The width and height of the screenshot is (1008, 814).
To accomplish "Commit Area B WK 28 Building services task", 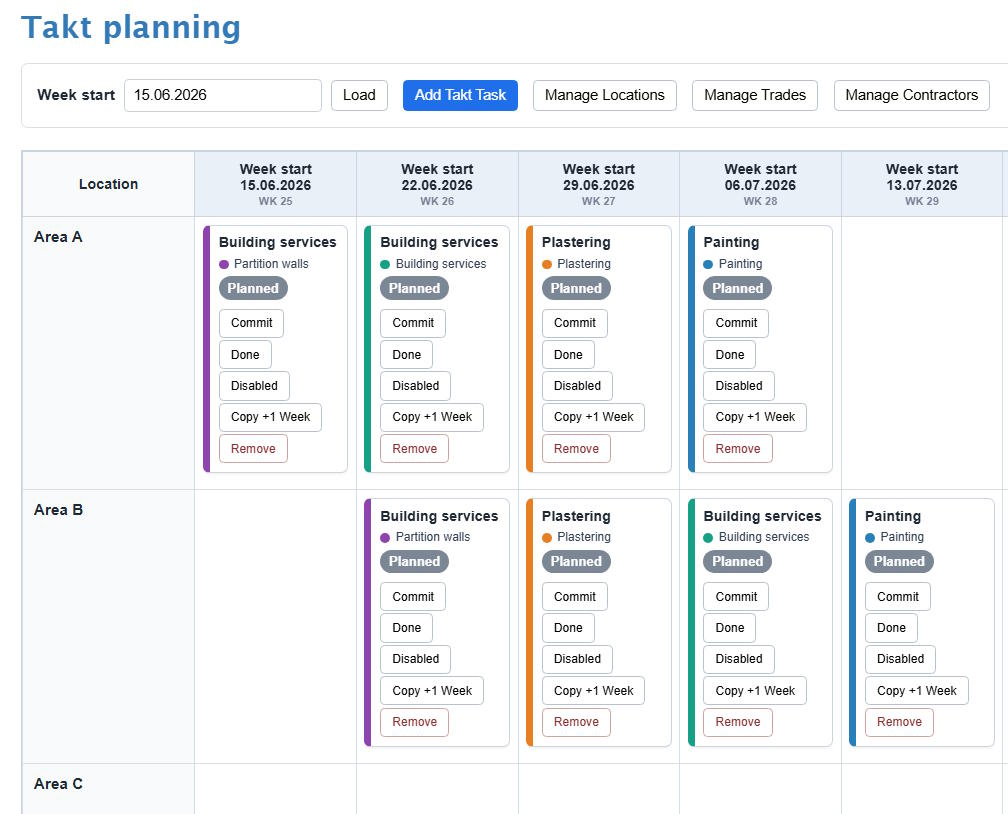I will point(736,597).
